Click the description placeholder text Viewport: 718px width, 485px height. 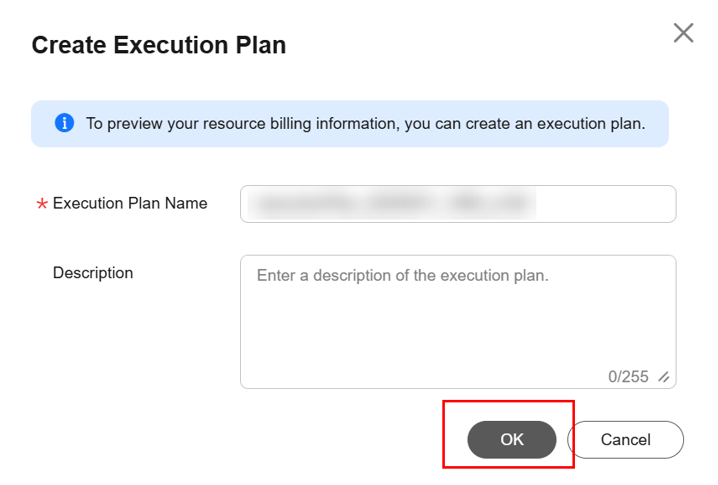(403, 275)
